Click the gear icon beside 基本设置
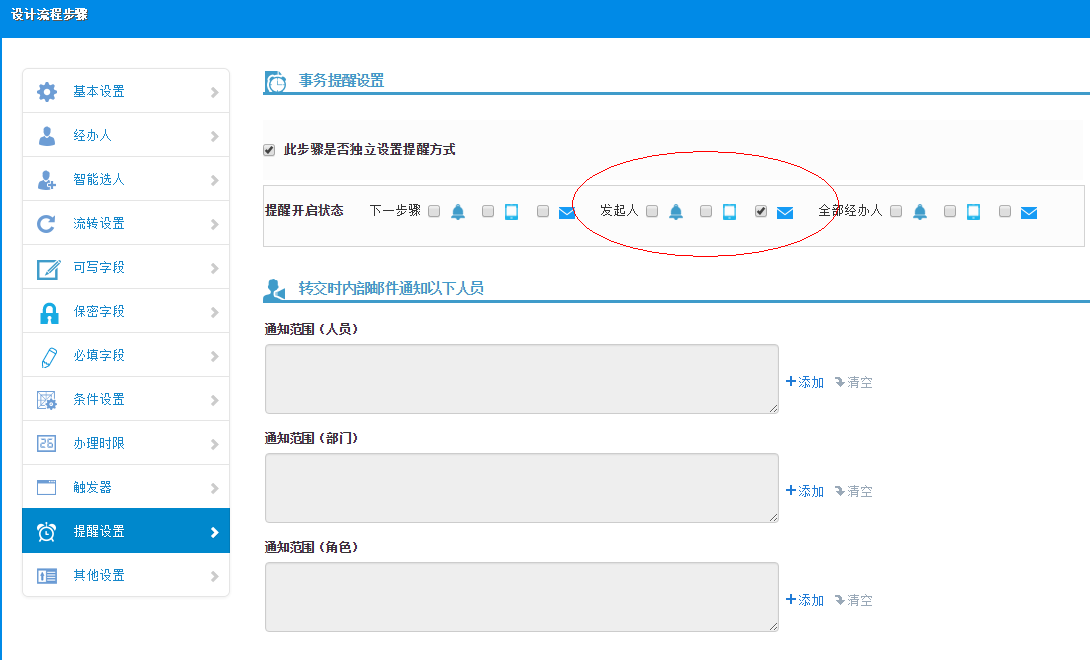 (47, 92)
